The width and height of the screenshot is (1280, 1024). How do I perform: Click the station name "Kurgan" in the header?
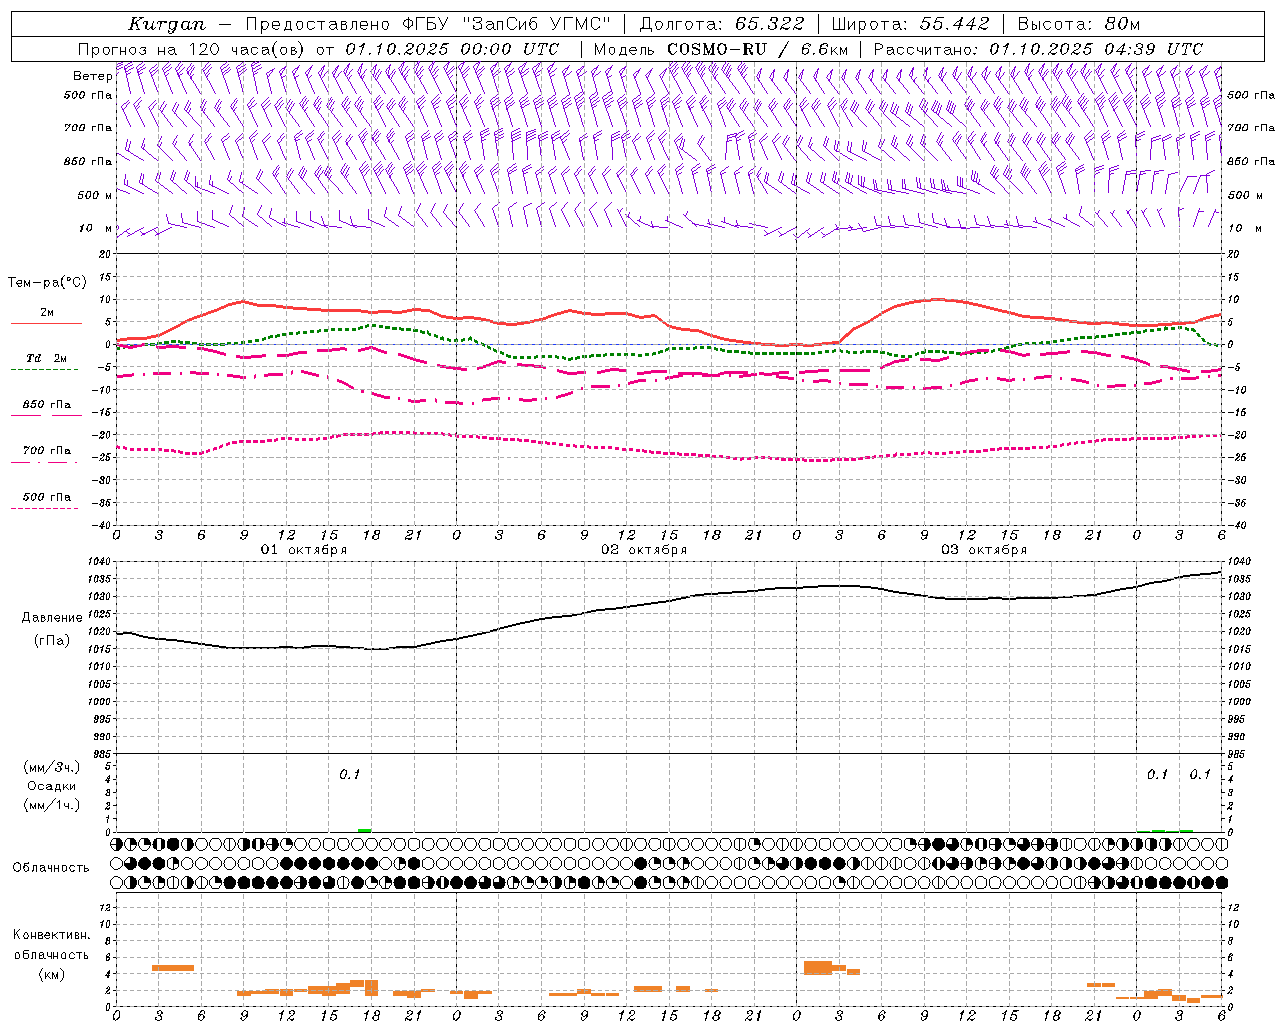click(166, 24)
